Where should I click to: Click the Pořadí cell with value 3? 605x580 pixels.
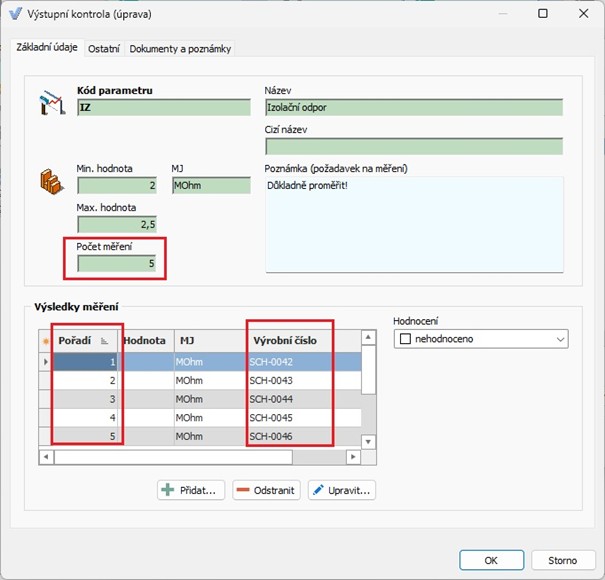coord(85,399)
